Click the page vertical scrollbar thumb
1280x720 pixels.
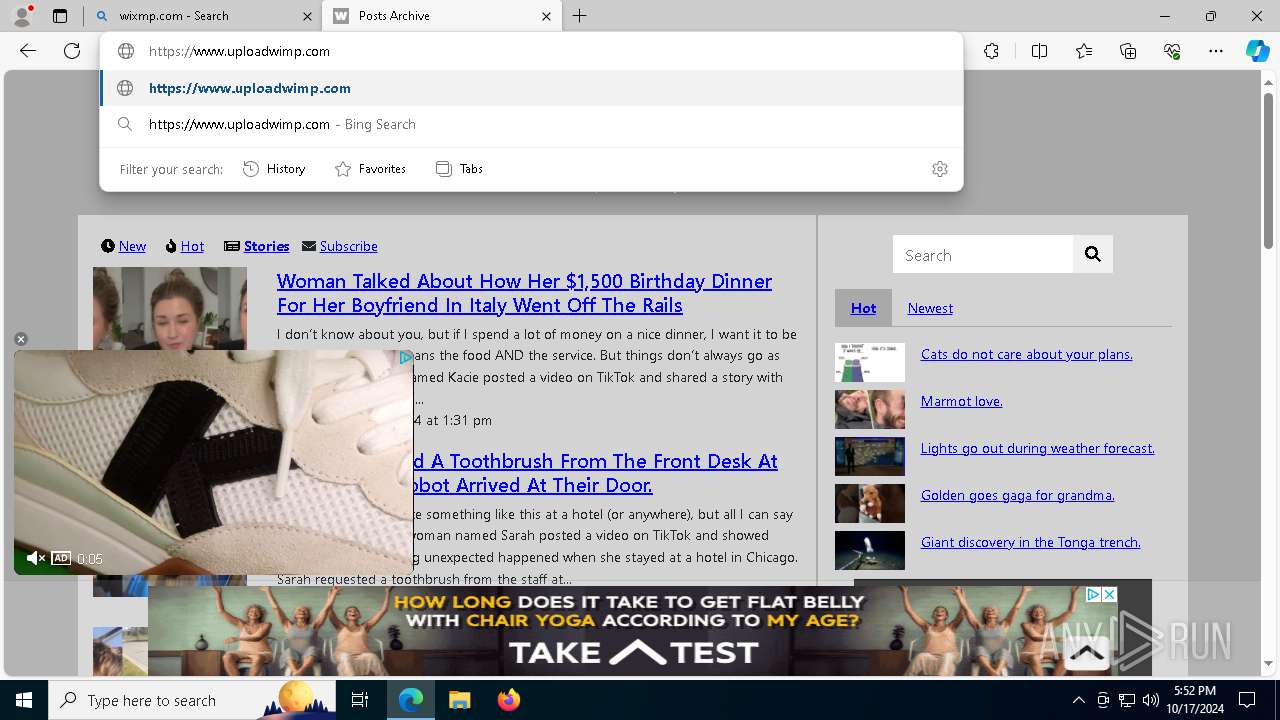tap(1268, 170)
